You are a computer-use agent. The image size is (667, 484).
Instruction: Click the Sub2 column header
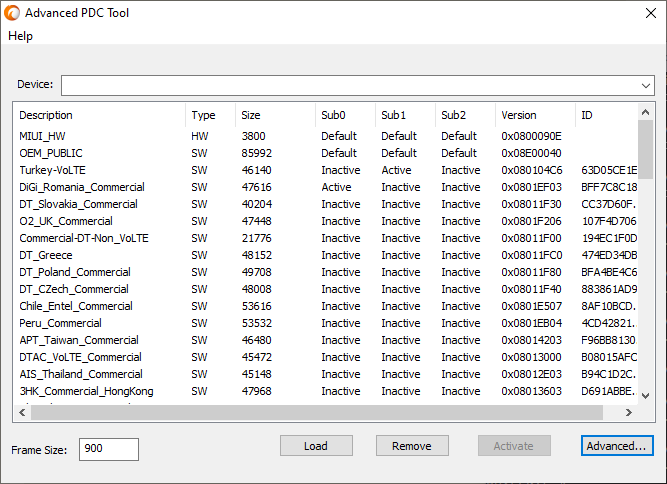click(x=465, y=115)
